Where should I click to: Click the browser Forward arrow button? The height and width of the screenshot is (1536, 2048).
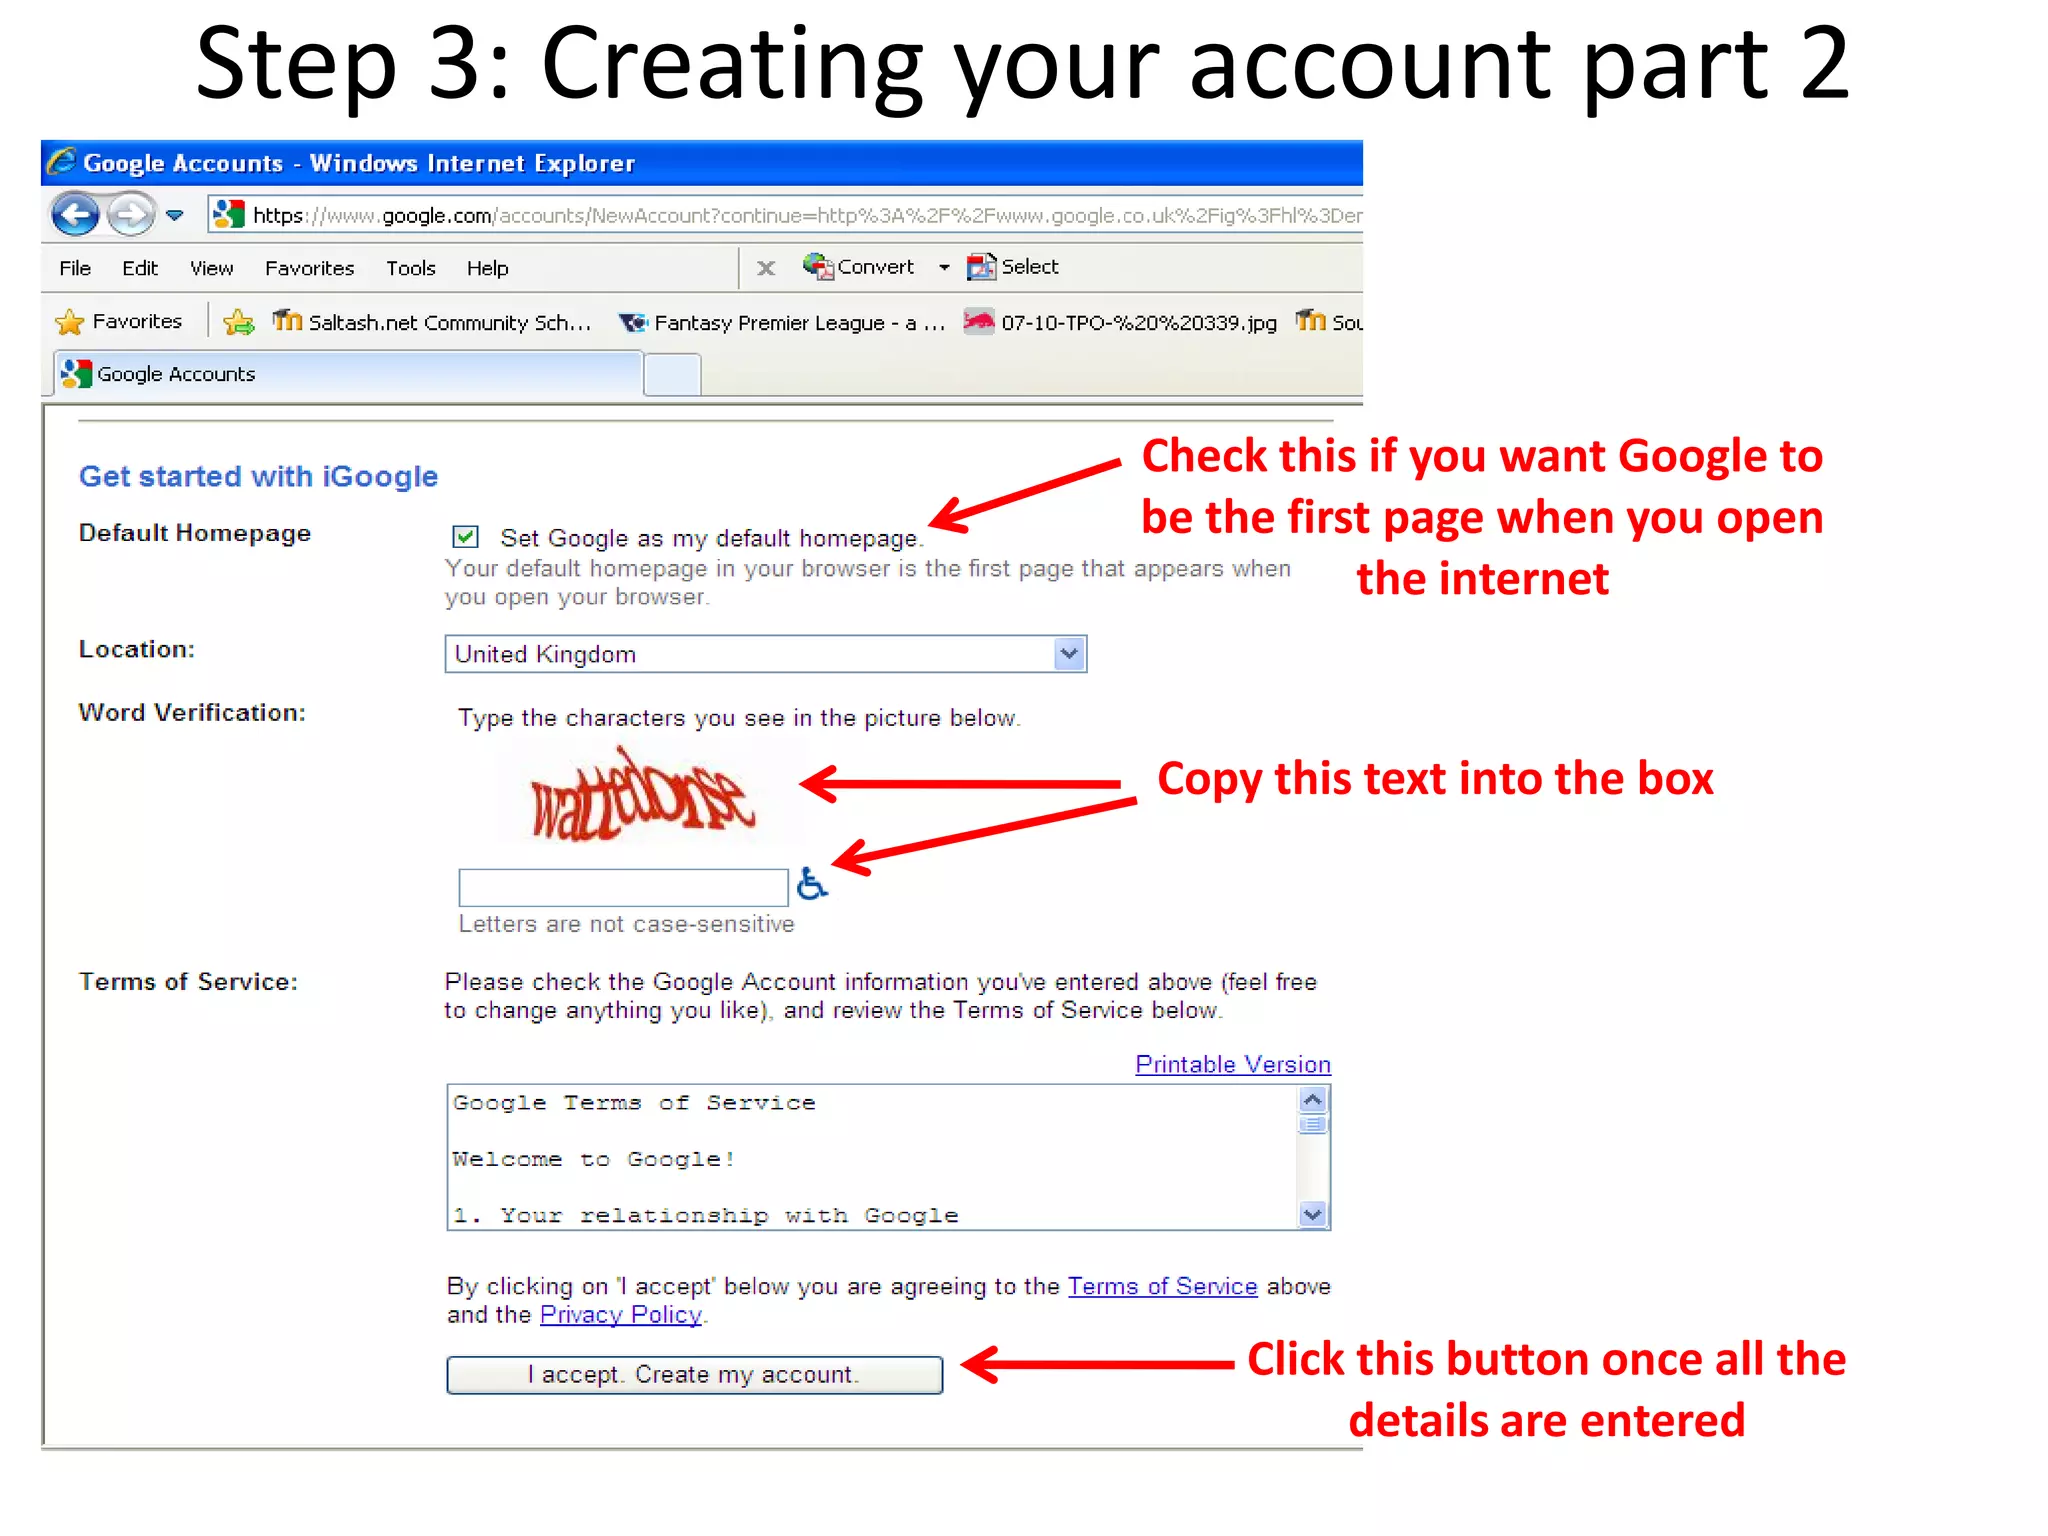pyautogui.click(x=131, y=214)
